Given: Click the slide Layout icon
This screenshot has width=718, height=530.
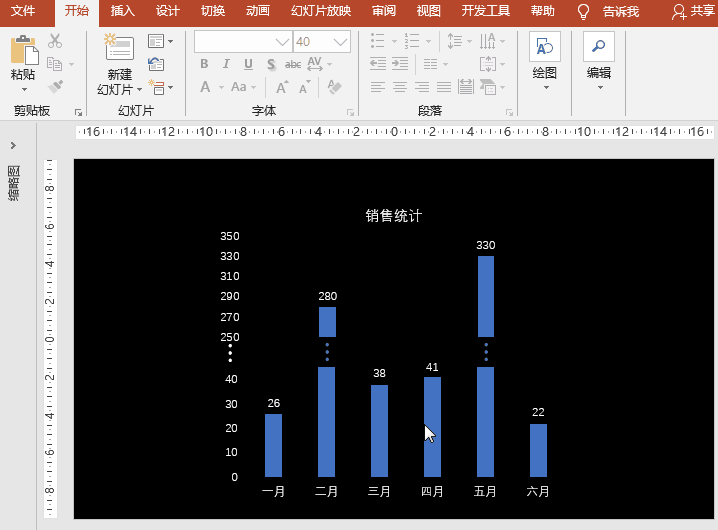Looking at the screenshot, I should pos(156,41).
